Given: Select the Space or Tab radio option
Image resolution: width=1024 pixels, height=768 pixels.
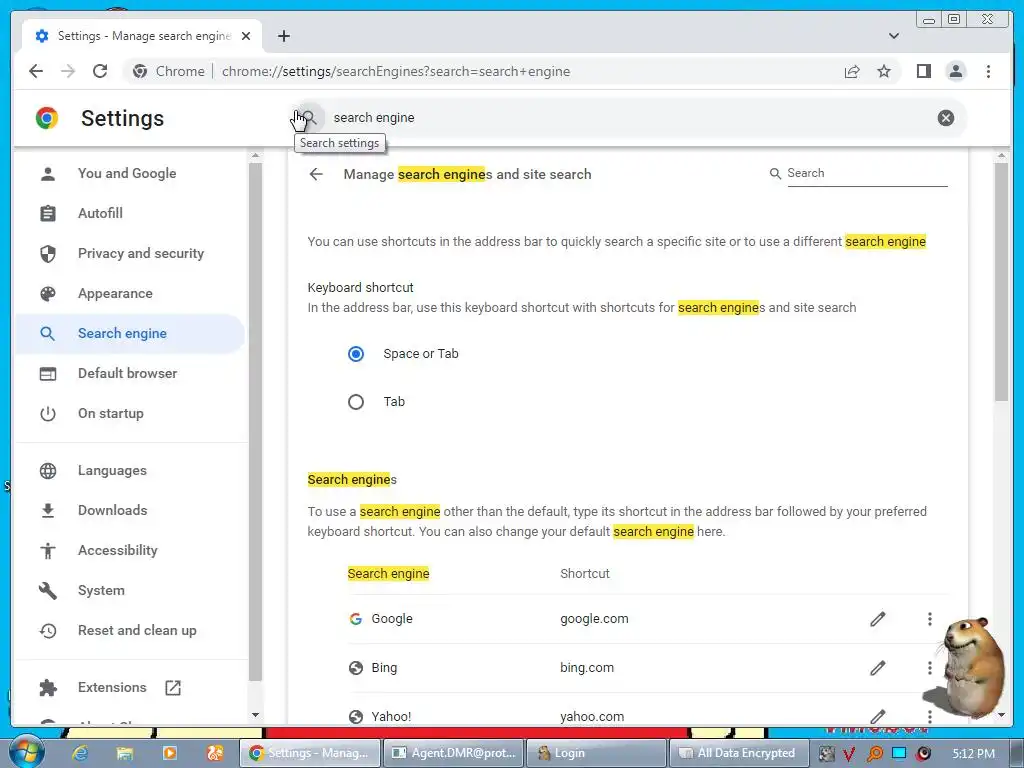Looking at the screenshot, I should (356, 354).
